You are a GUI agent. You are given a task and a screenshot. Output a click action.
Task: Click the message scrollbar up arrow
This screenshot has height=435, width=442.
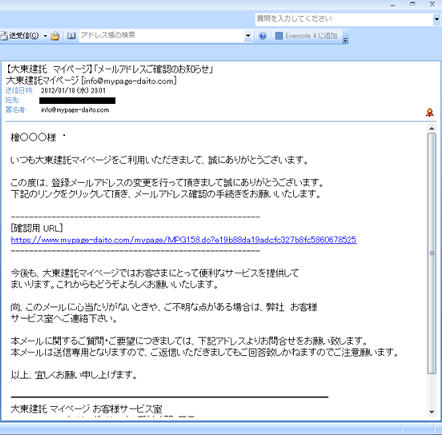pos(432,128)
